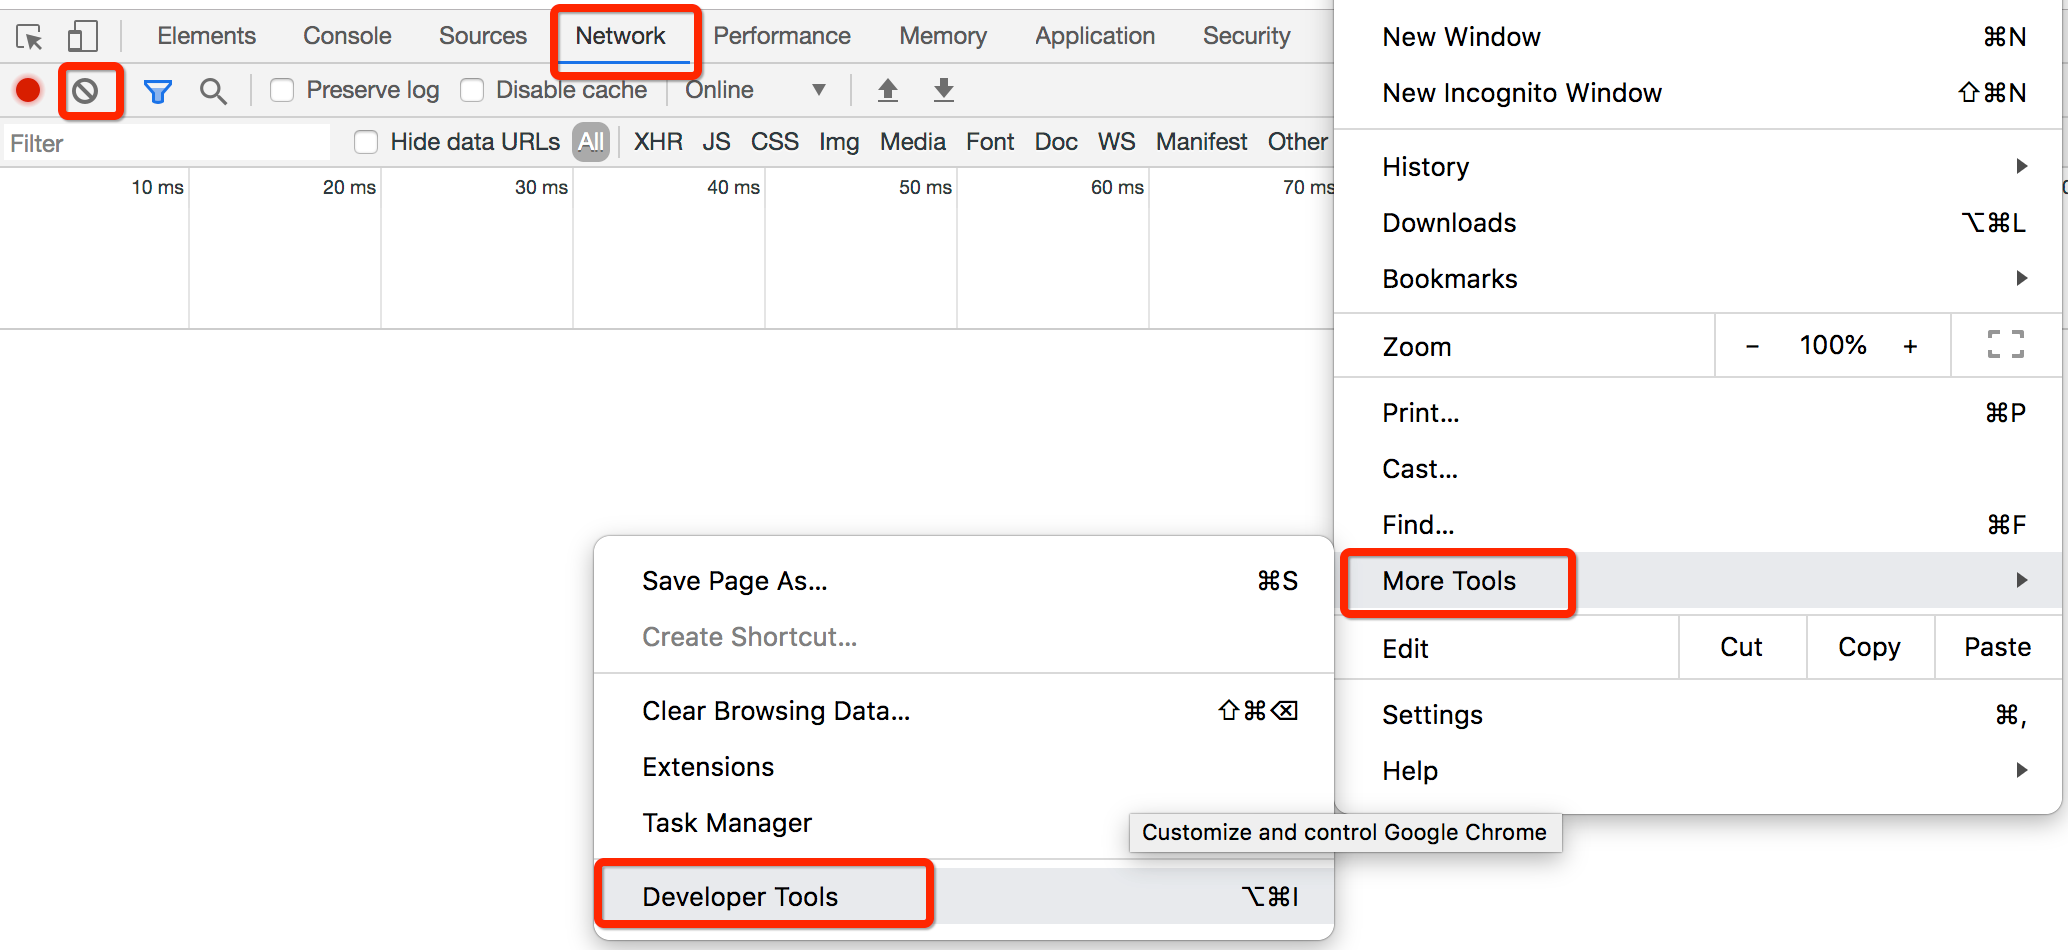Toggle the blue filter funnel icon

(x=158, y=92)
